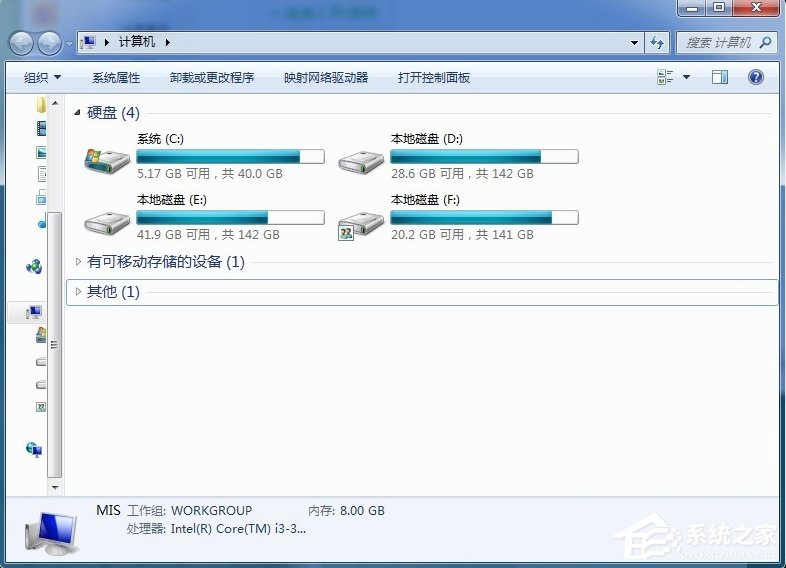Viewport: 786px width, 568px height.
Task: Open Documents library icon in navigation pane
Action: point(42,174)
